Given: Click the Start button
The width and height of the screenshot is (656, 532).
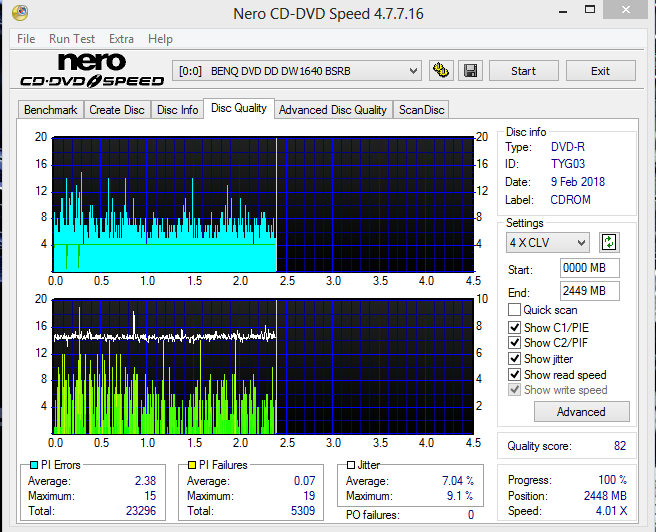Looking at the screenshot, I should point(523,71).
